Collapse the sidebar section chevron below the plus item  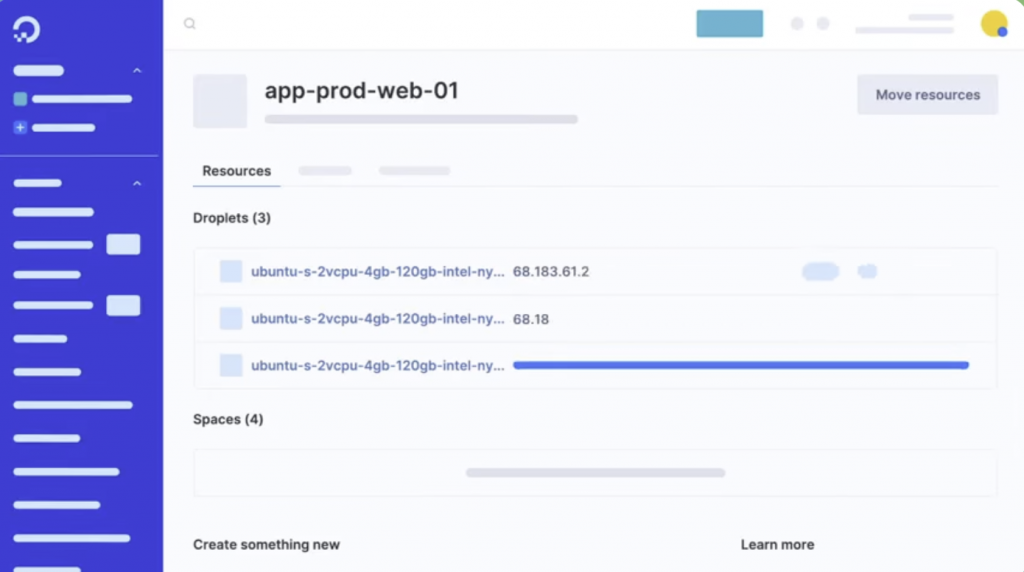click(x=137, y=184)
